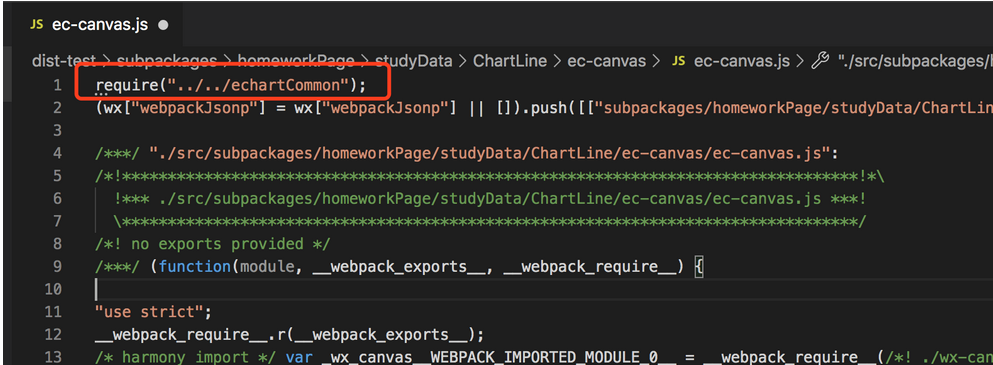Open the studyData breadcrumb segment
The width and height of the screenshot is (993, 365).
click(x=414, y=61)
